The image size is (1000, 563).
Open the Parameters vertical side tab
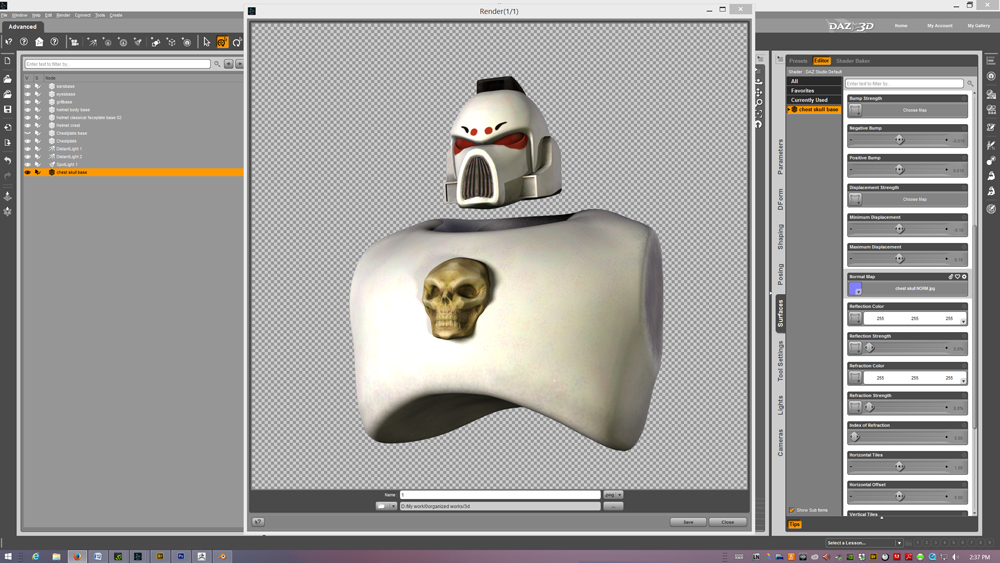coord(780,157)
